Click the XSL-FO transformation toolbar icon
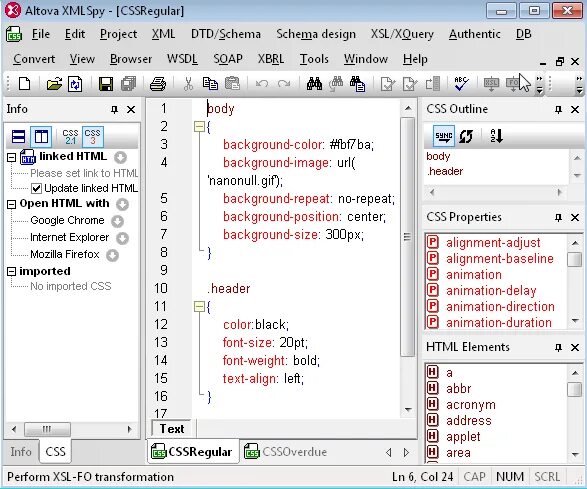The image size is (587, 489). click(x=513, y=83)
